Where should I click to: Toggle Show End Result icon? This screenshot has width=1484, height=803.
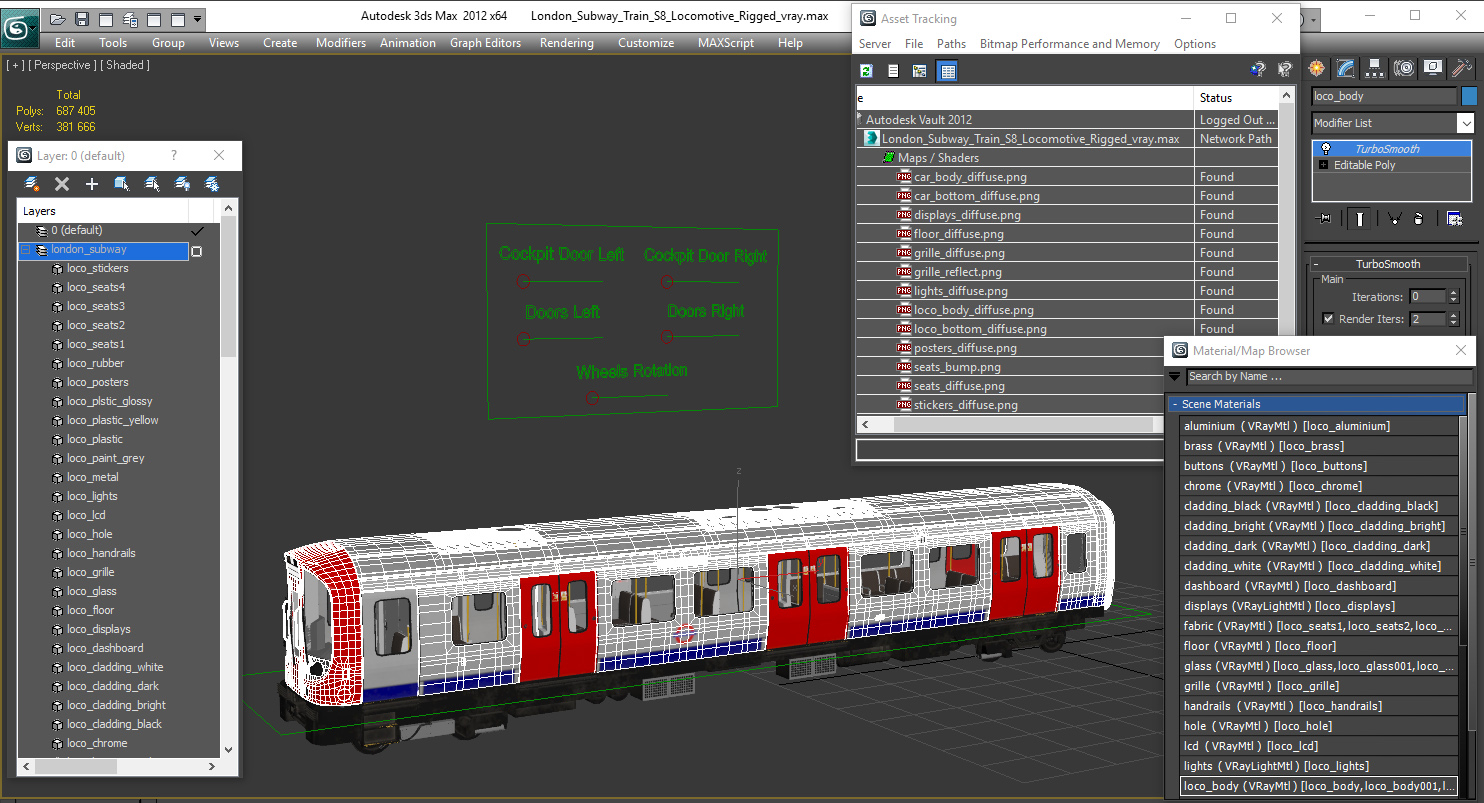click(1359, 218)
